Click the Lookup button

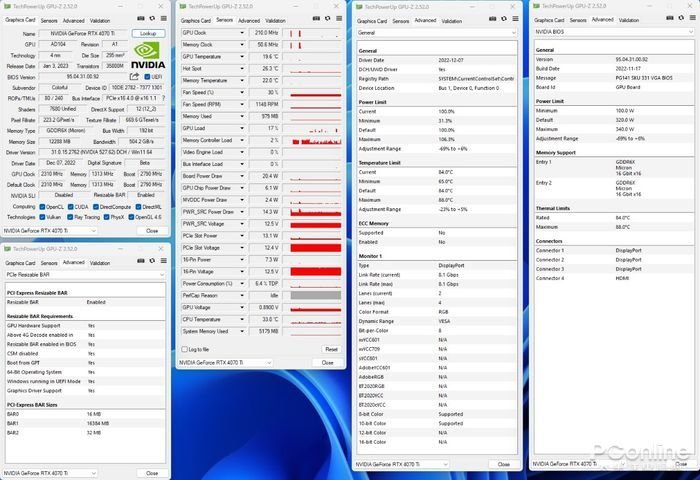tap(148, 33)
